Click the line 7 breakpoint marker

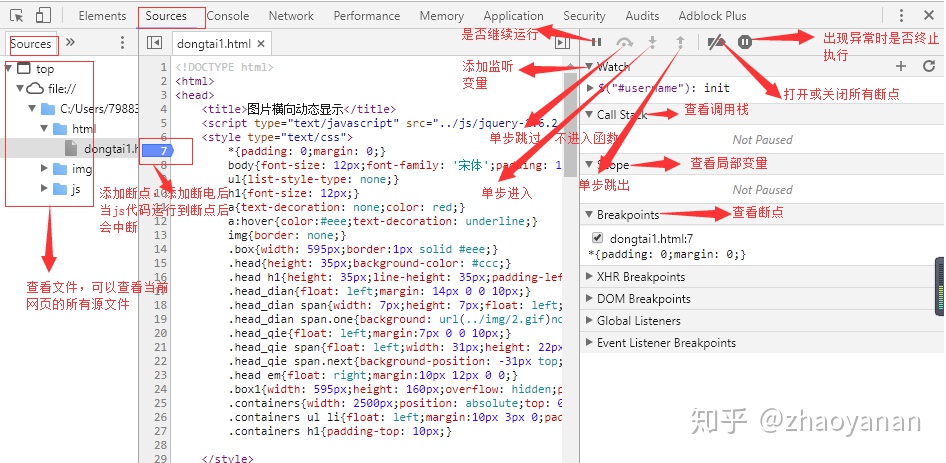[157, 150]
